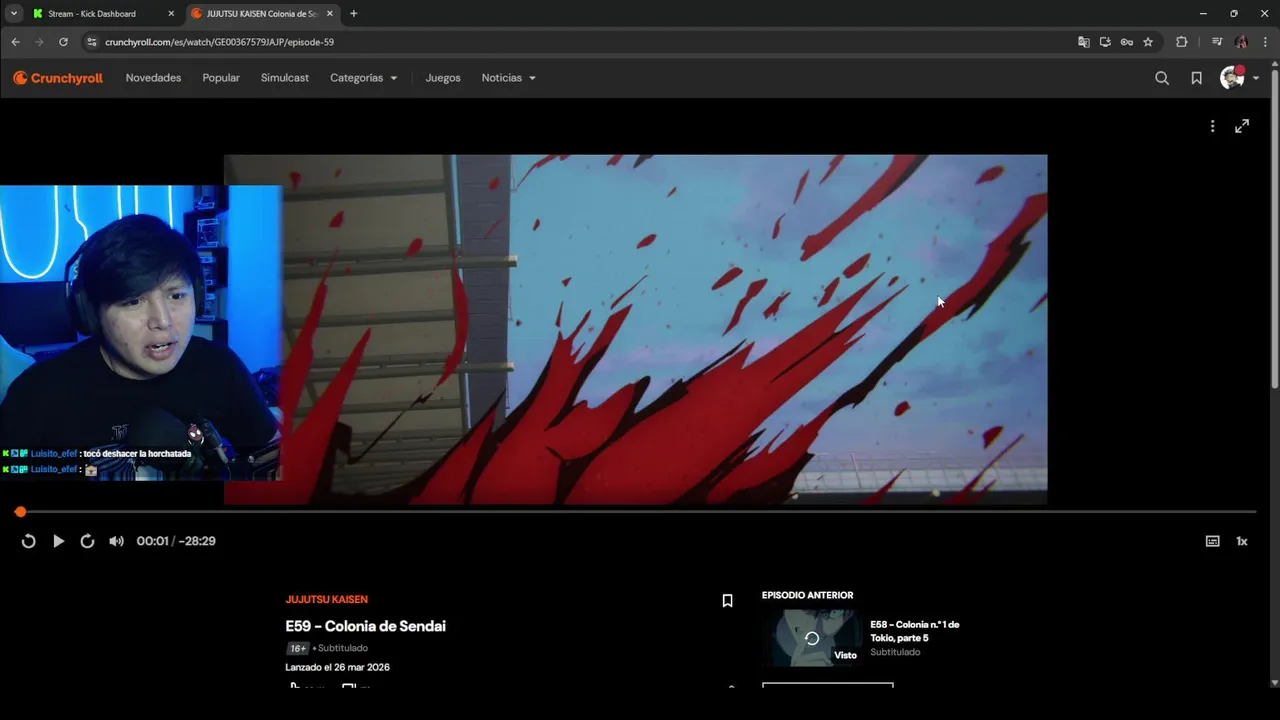
Task: Go to Crunchyroll home via logo
Action: [x=58, y=78]
